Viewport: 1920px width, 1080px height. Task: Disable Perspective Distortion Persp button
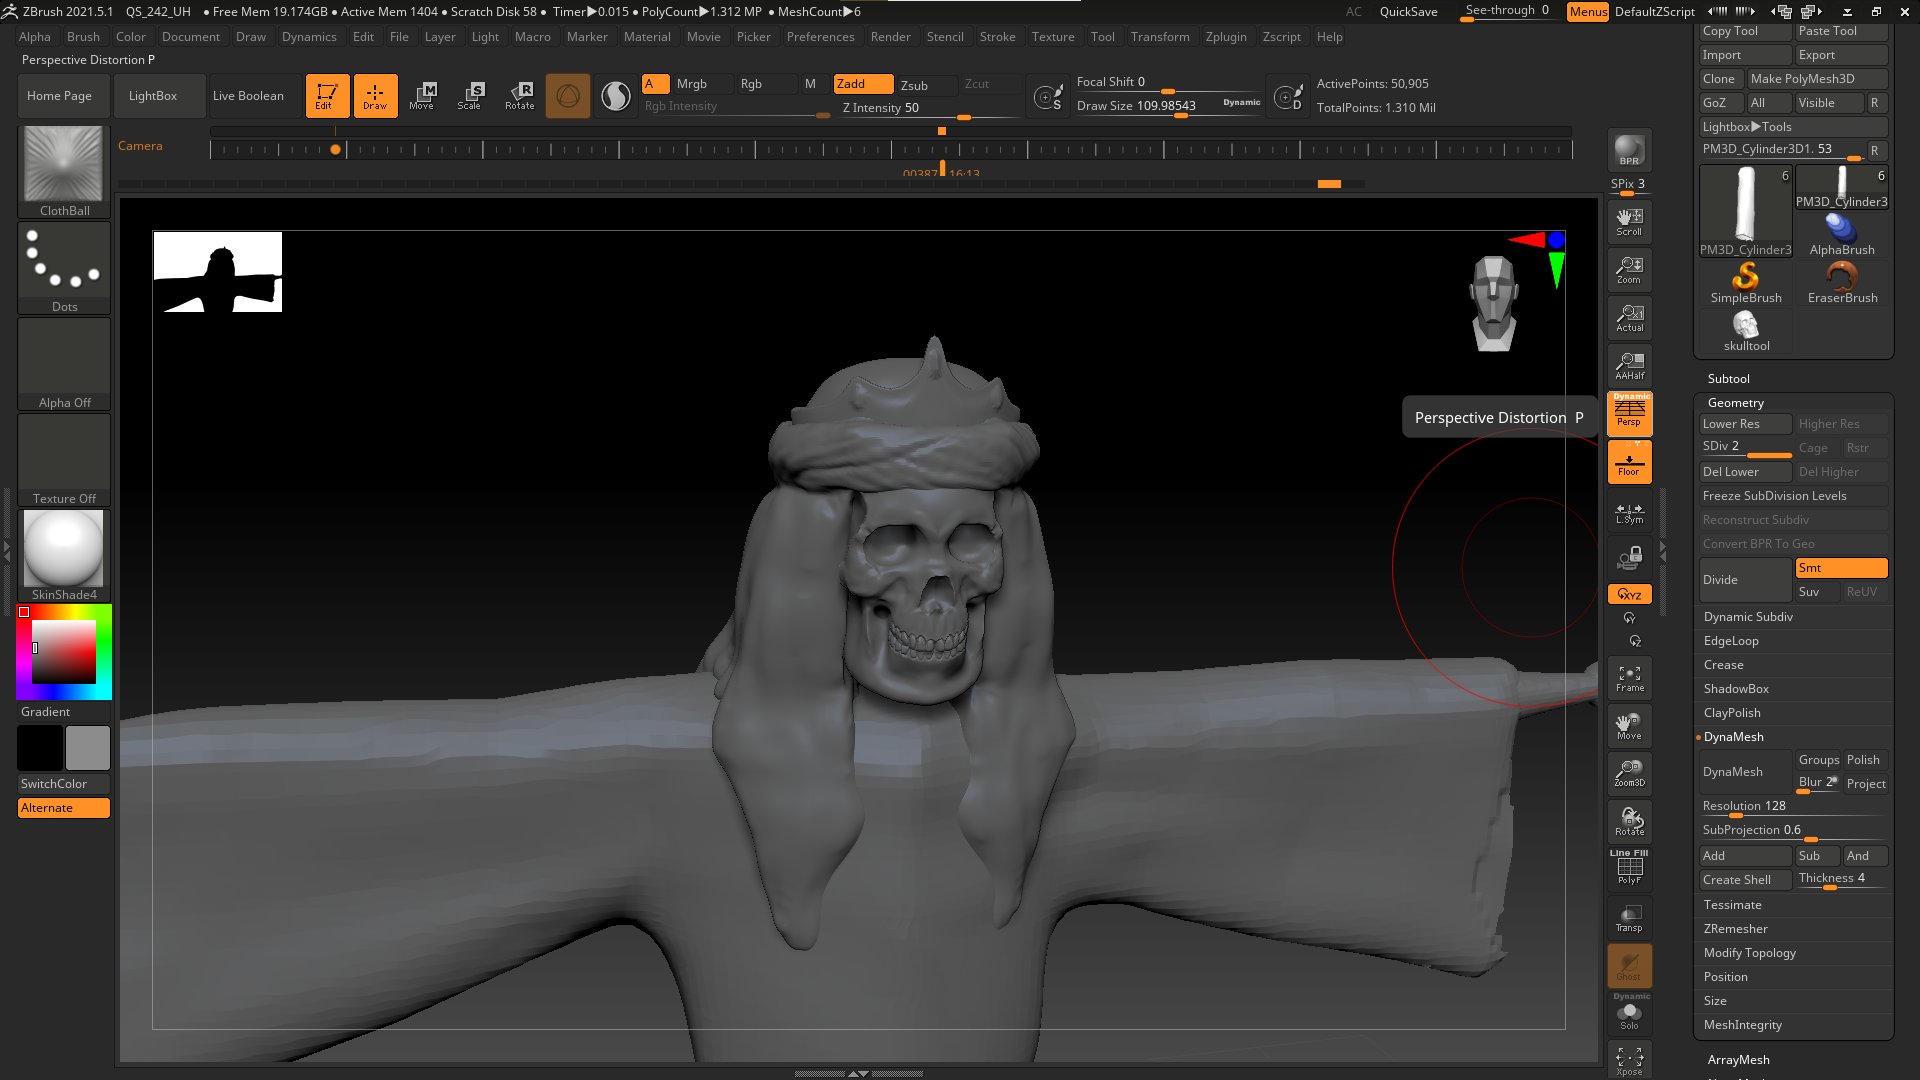pos(1629,413)
